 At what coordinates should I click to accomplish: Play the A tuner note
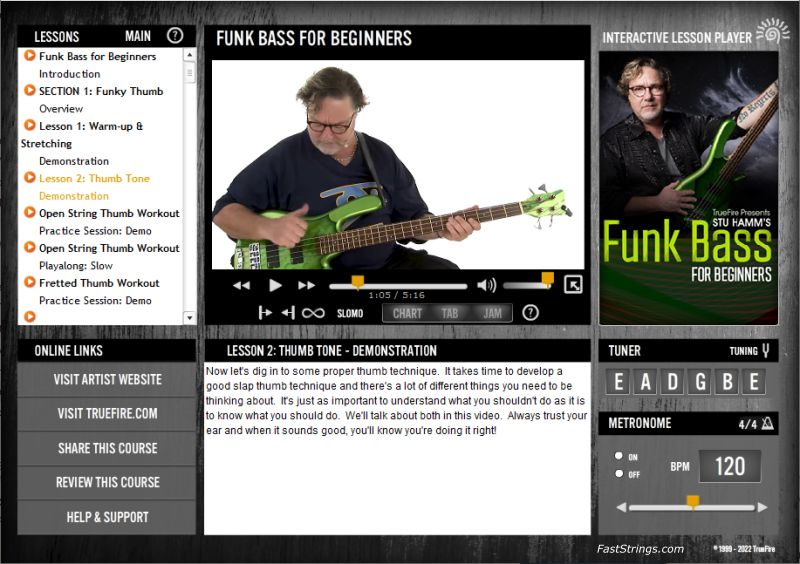click(645, 382)
